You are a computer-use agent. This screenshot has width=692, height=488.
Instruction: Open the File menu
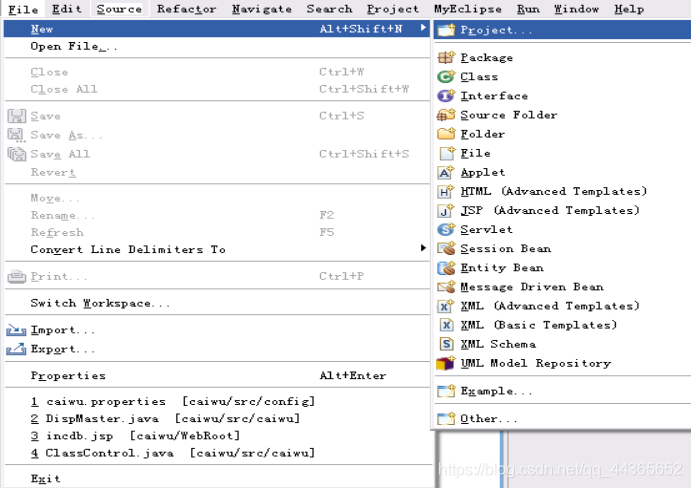[x=23, y=9]
